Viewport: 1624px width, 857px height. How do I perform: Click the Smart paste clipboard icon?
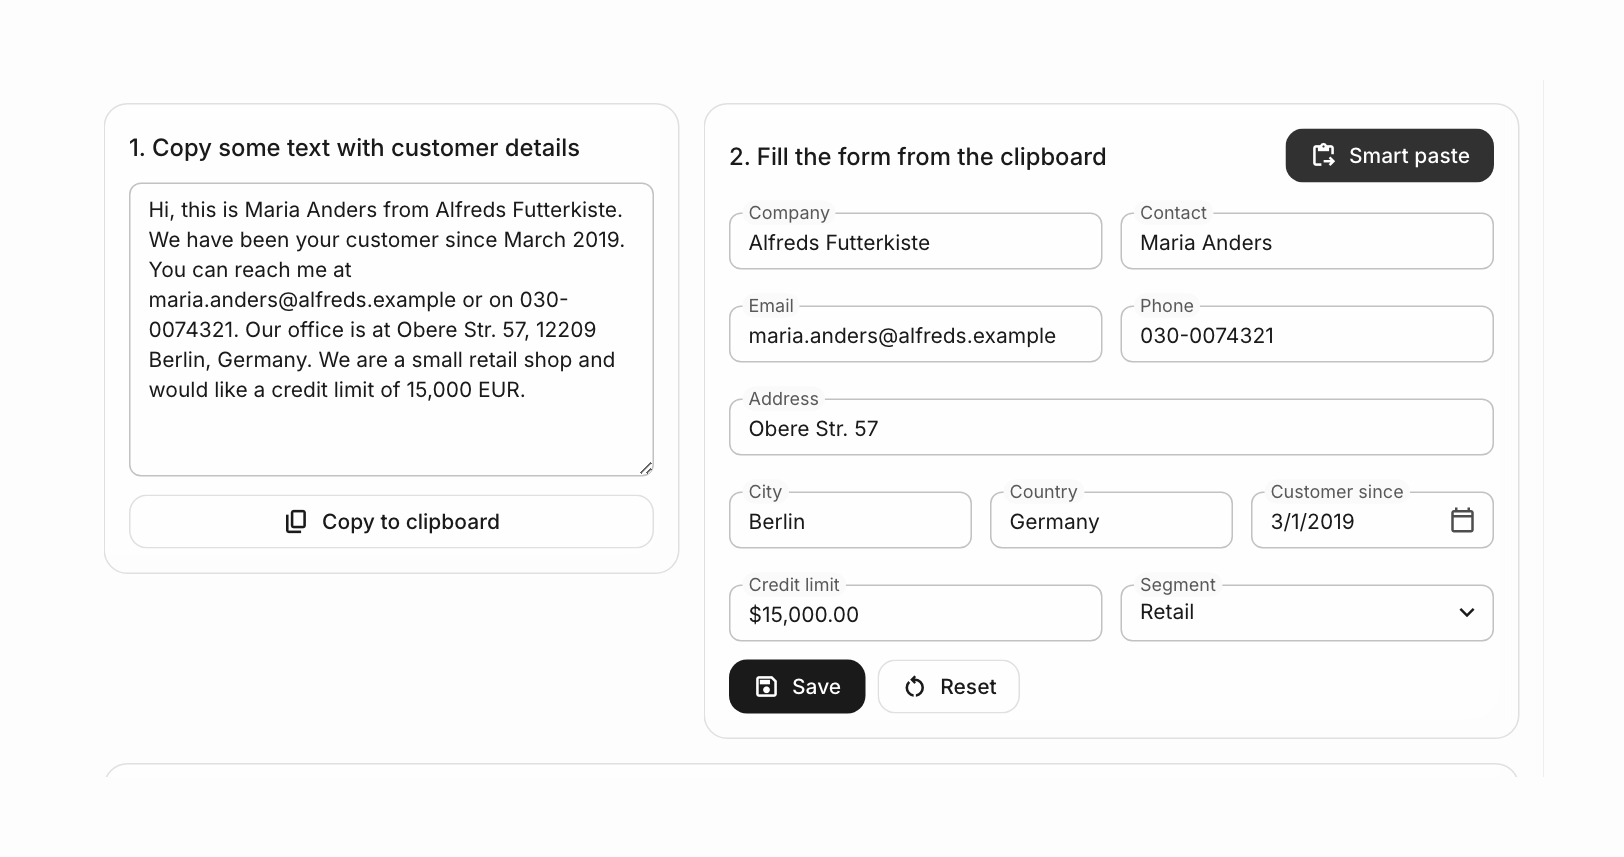[x=1323, y=155]
